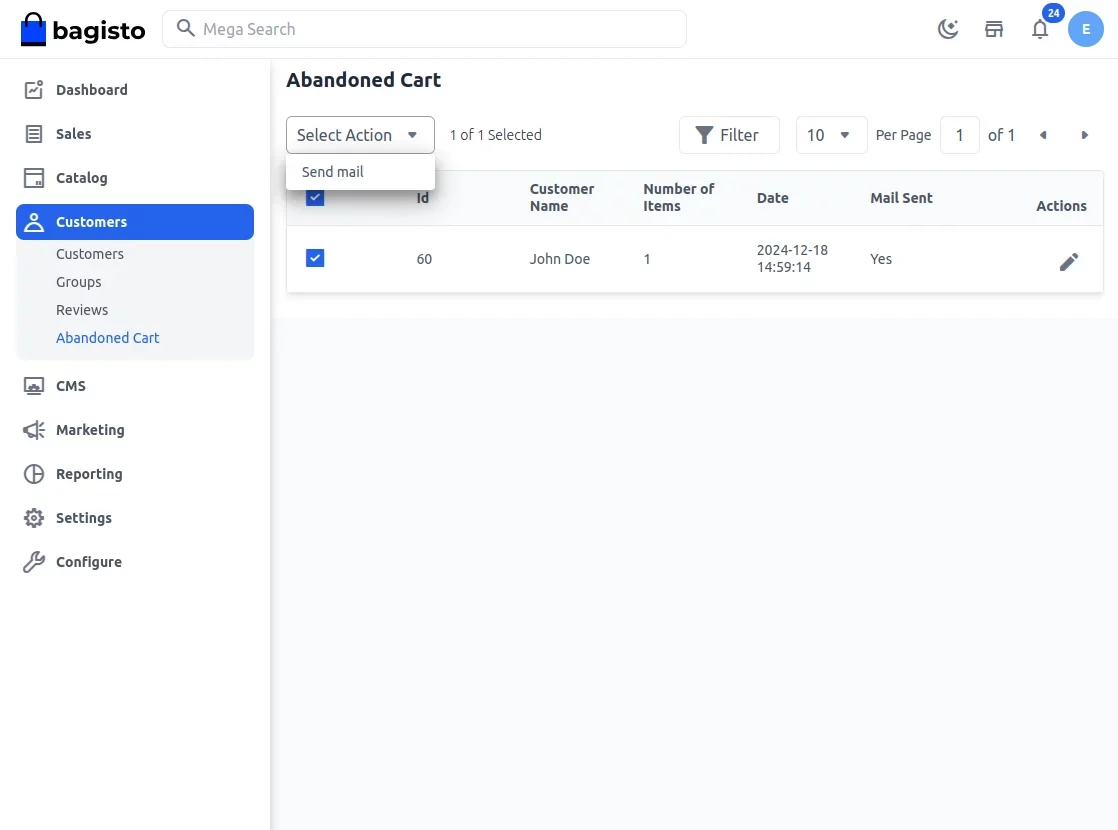Open the storefront icon in header
Viewport: 1118px width, 830px height.
pyautogui.click(x=994, y=29)
